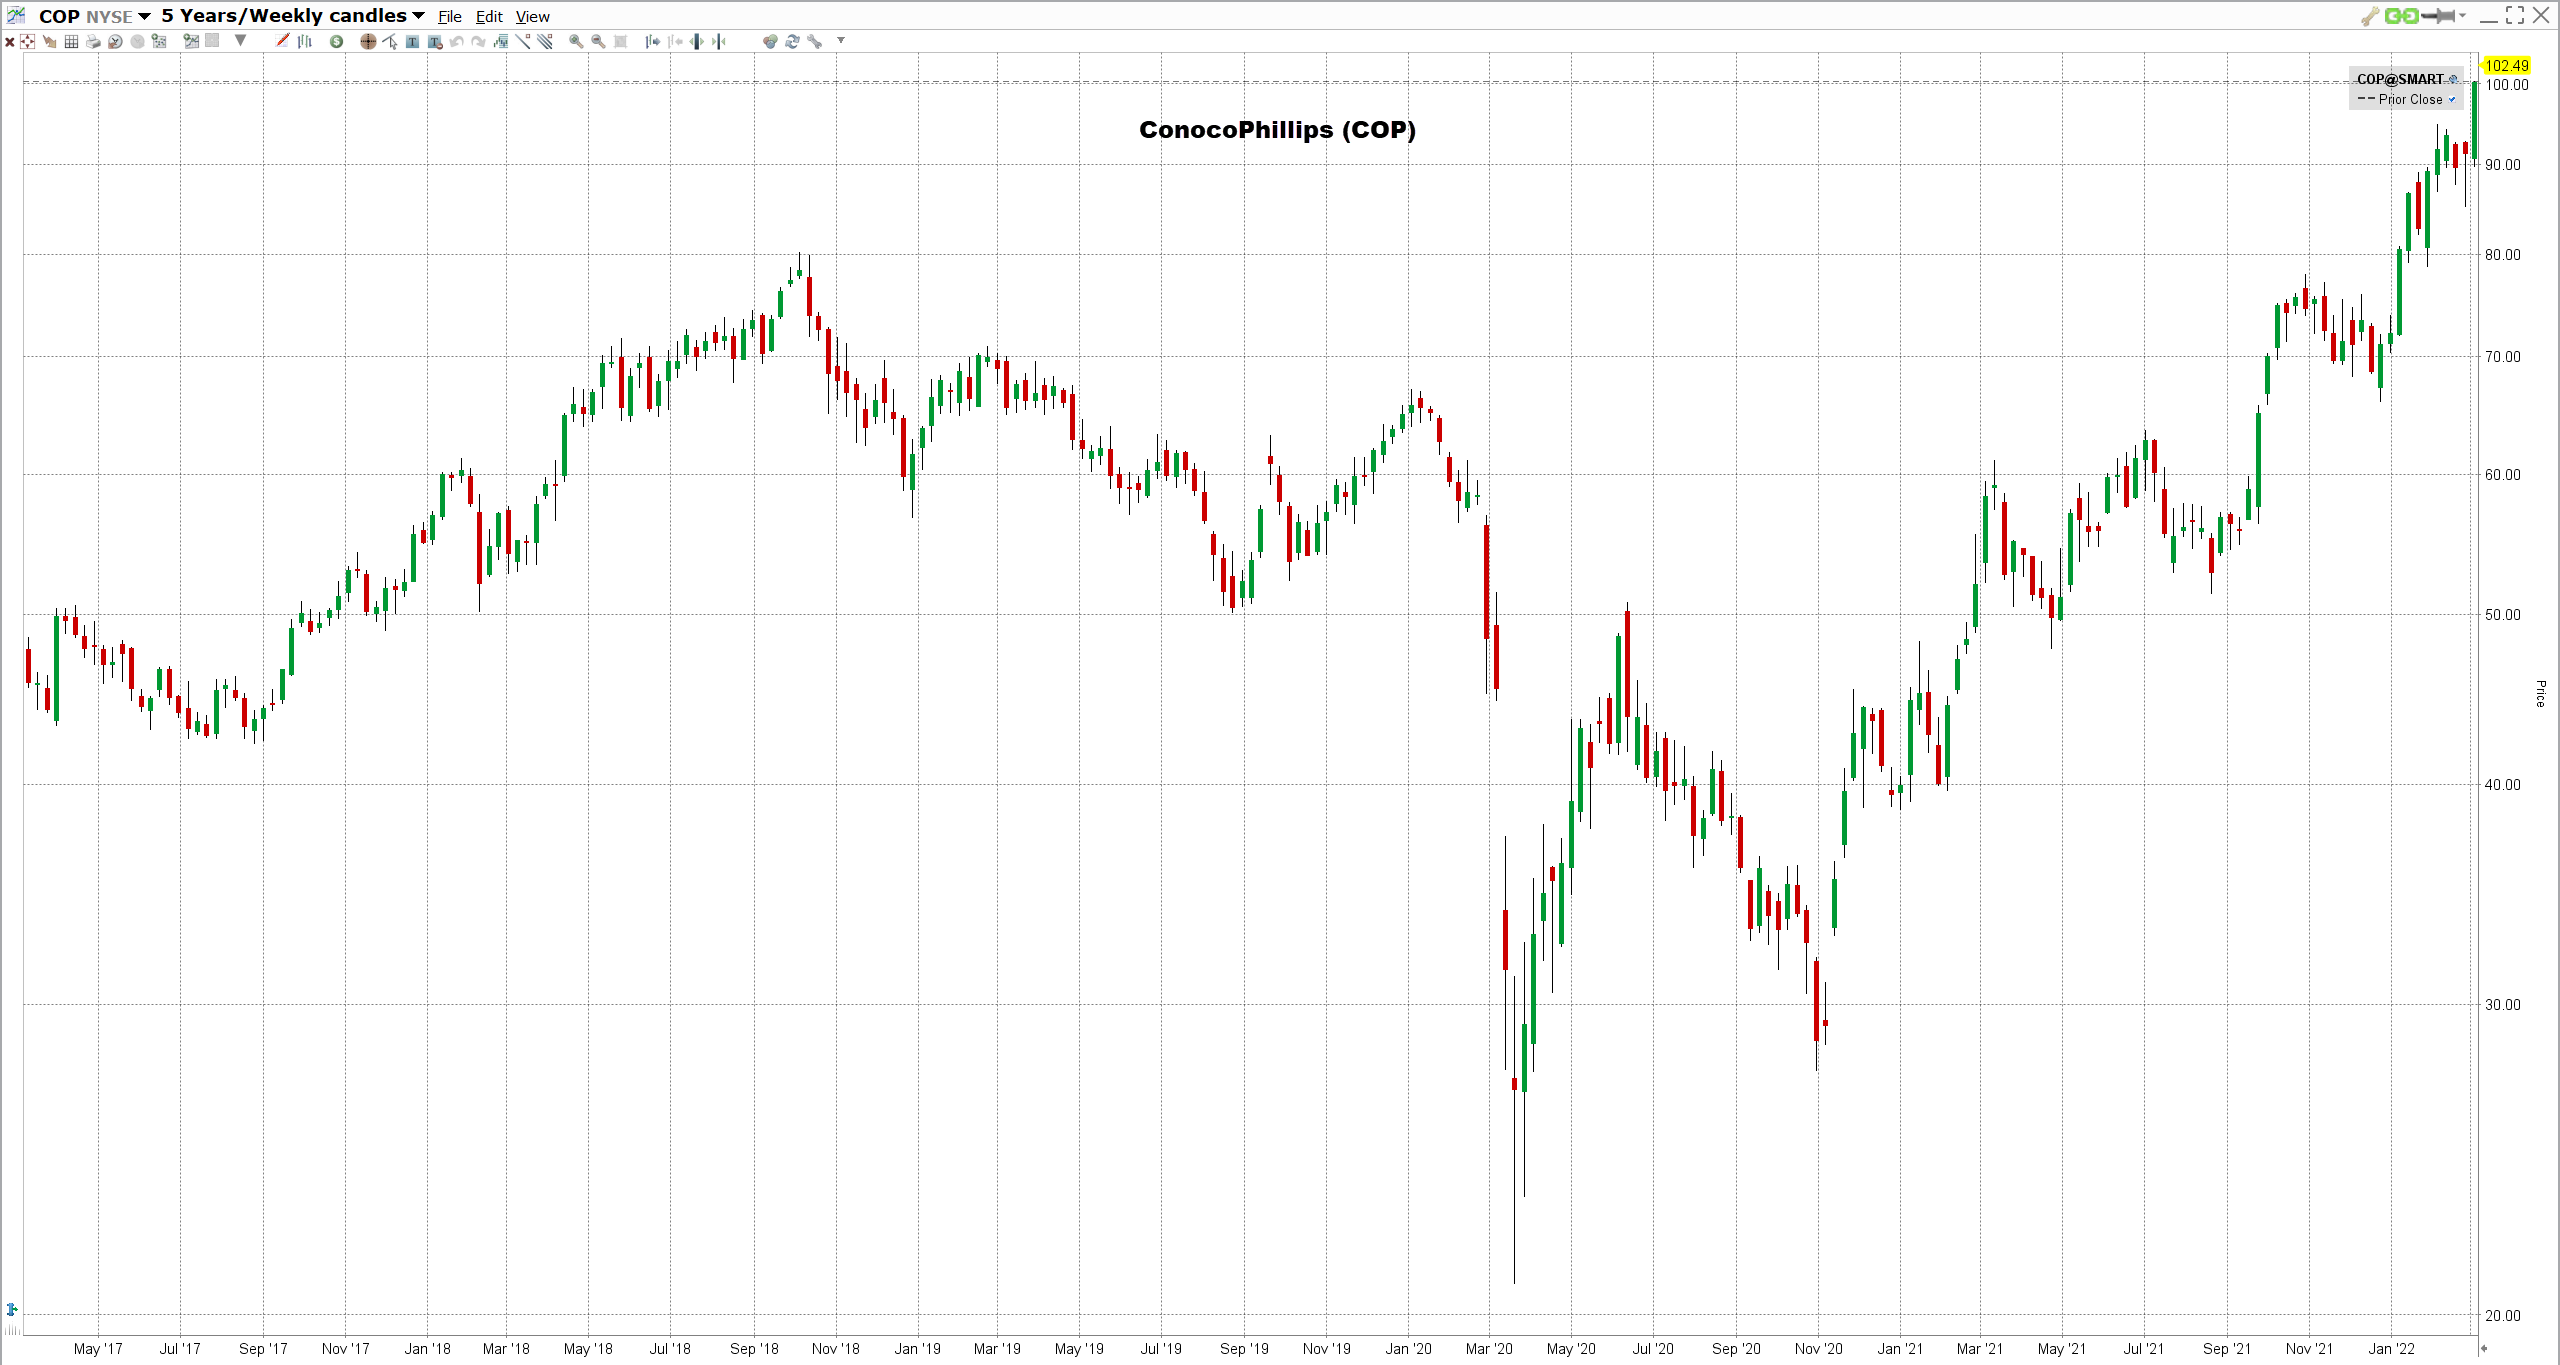Click the COP@SMART legend label
The height and width of the screenshot is (1365, 2560).
click(2400, 79)
